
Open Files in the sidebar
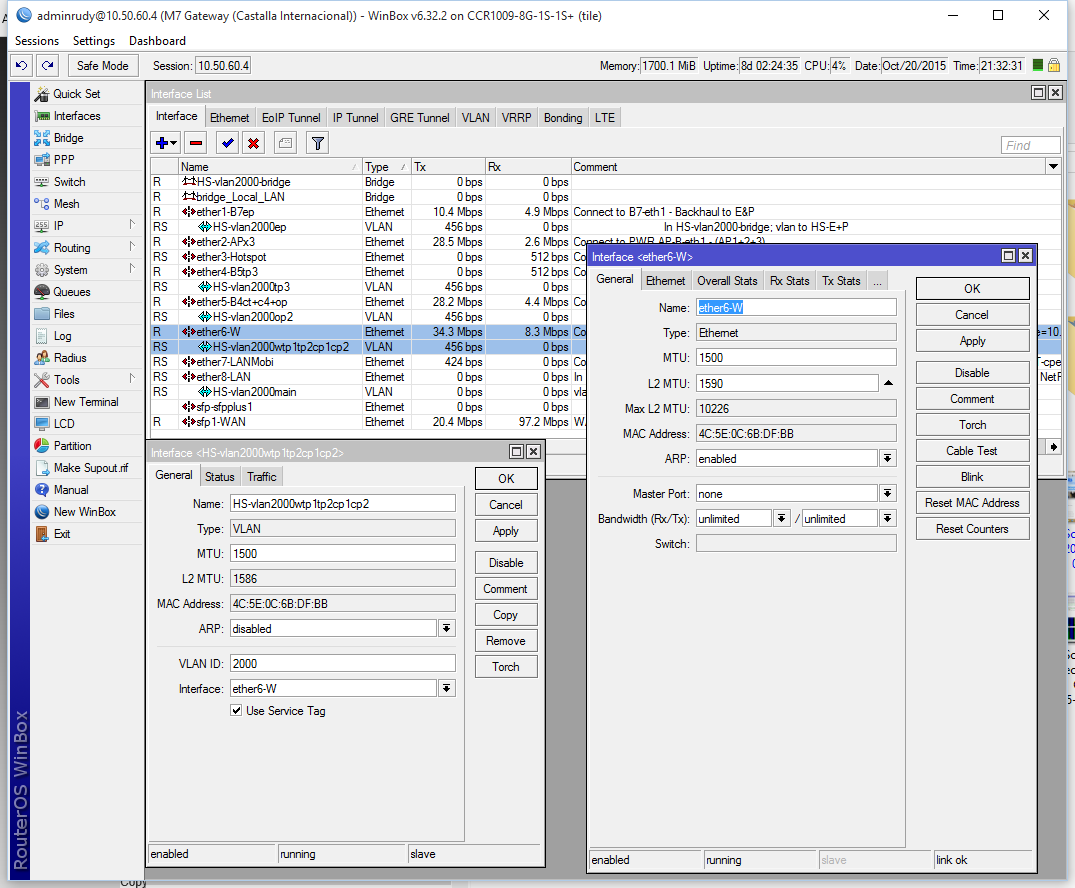click(x=64, y=313)
